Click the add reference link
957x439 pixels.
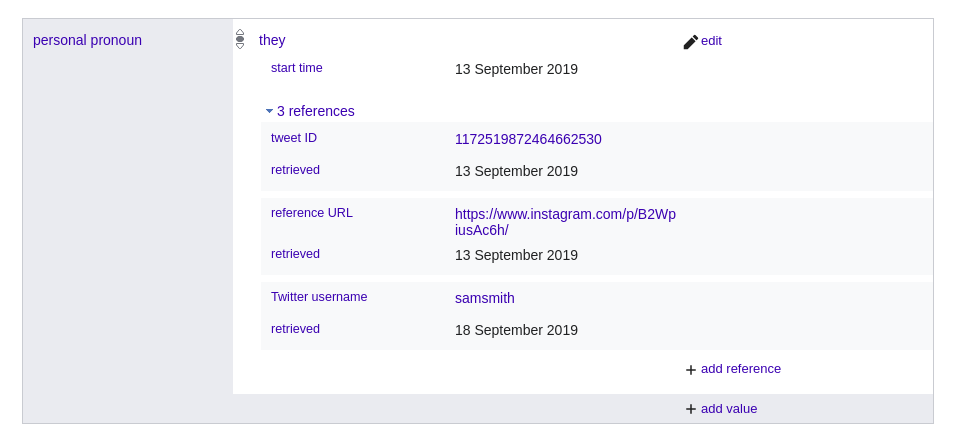point(740,369)
